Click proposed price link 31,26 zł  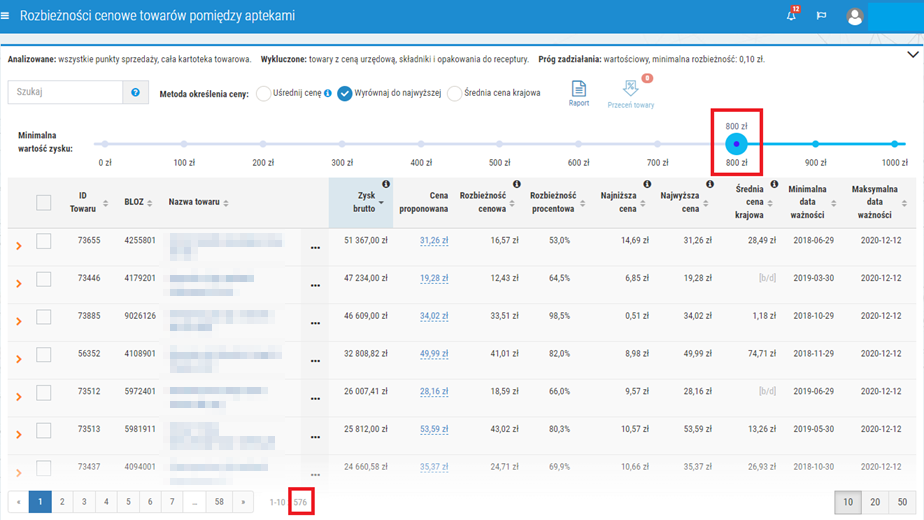(x=435, y=241)
